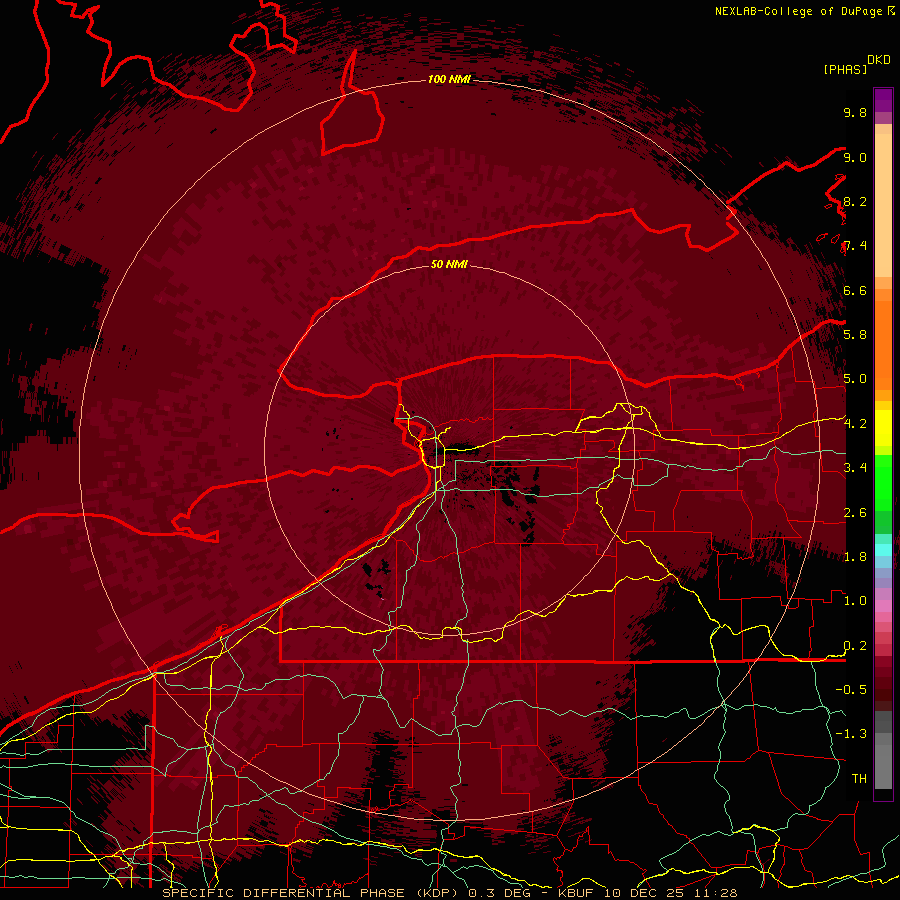Pick the yellow swatch on the color bar

pos(883,428)
